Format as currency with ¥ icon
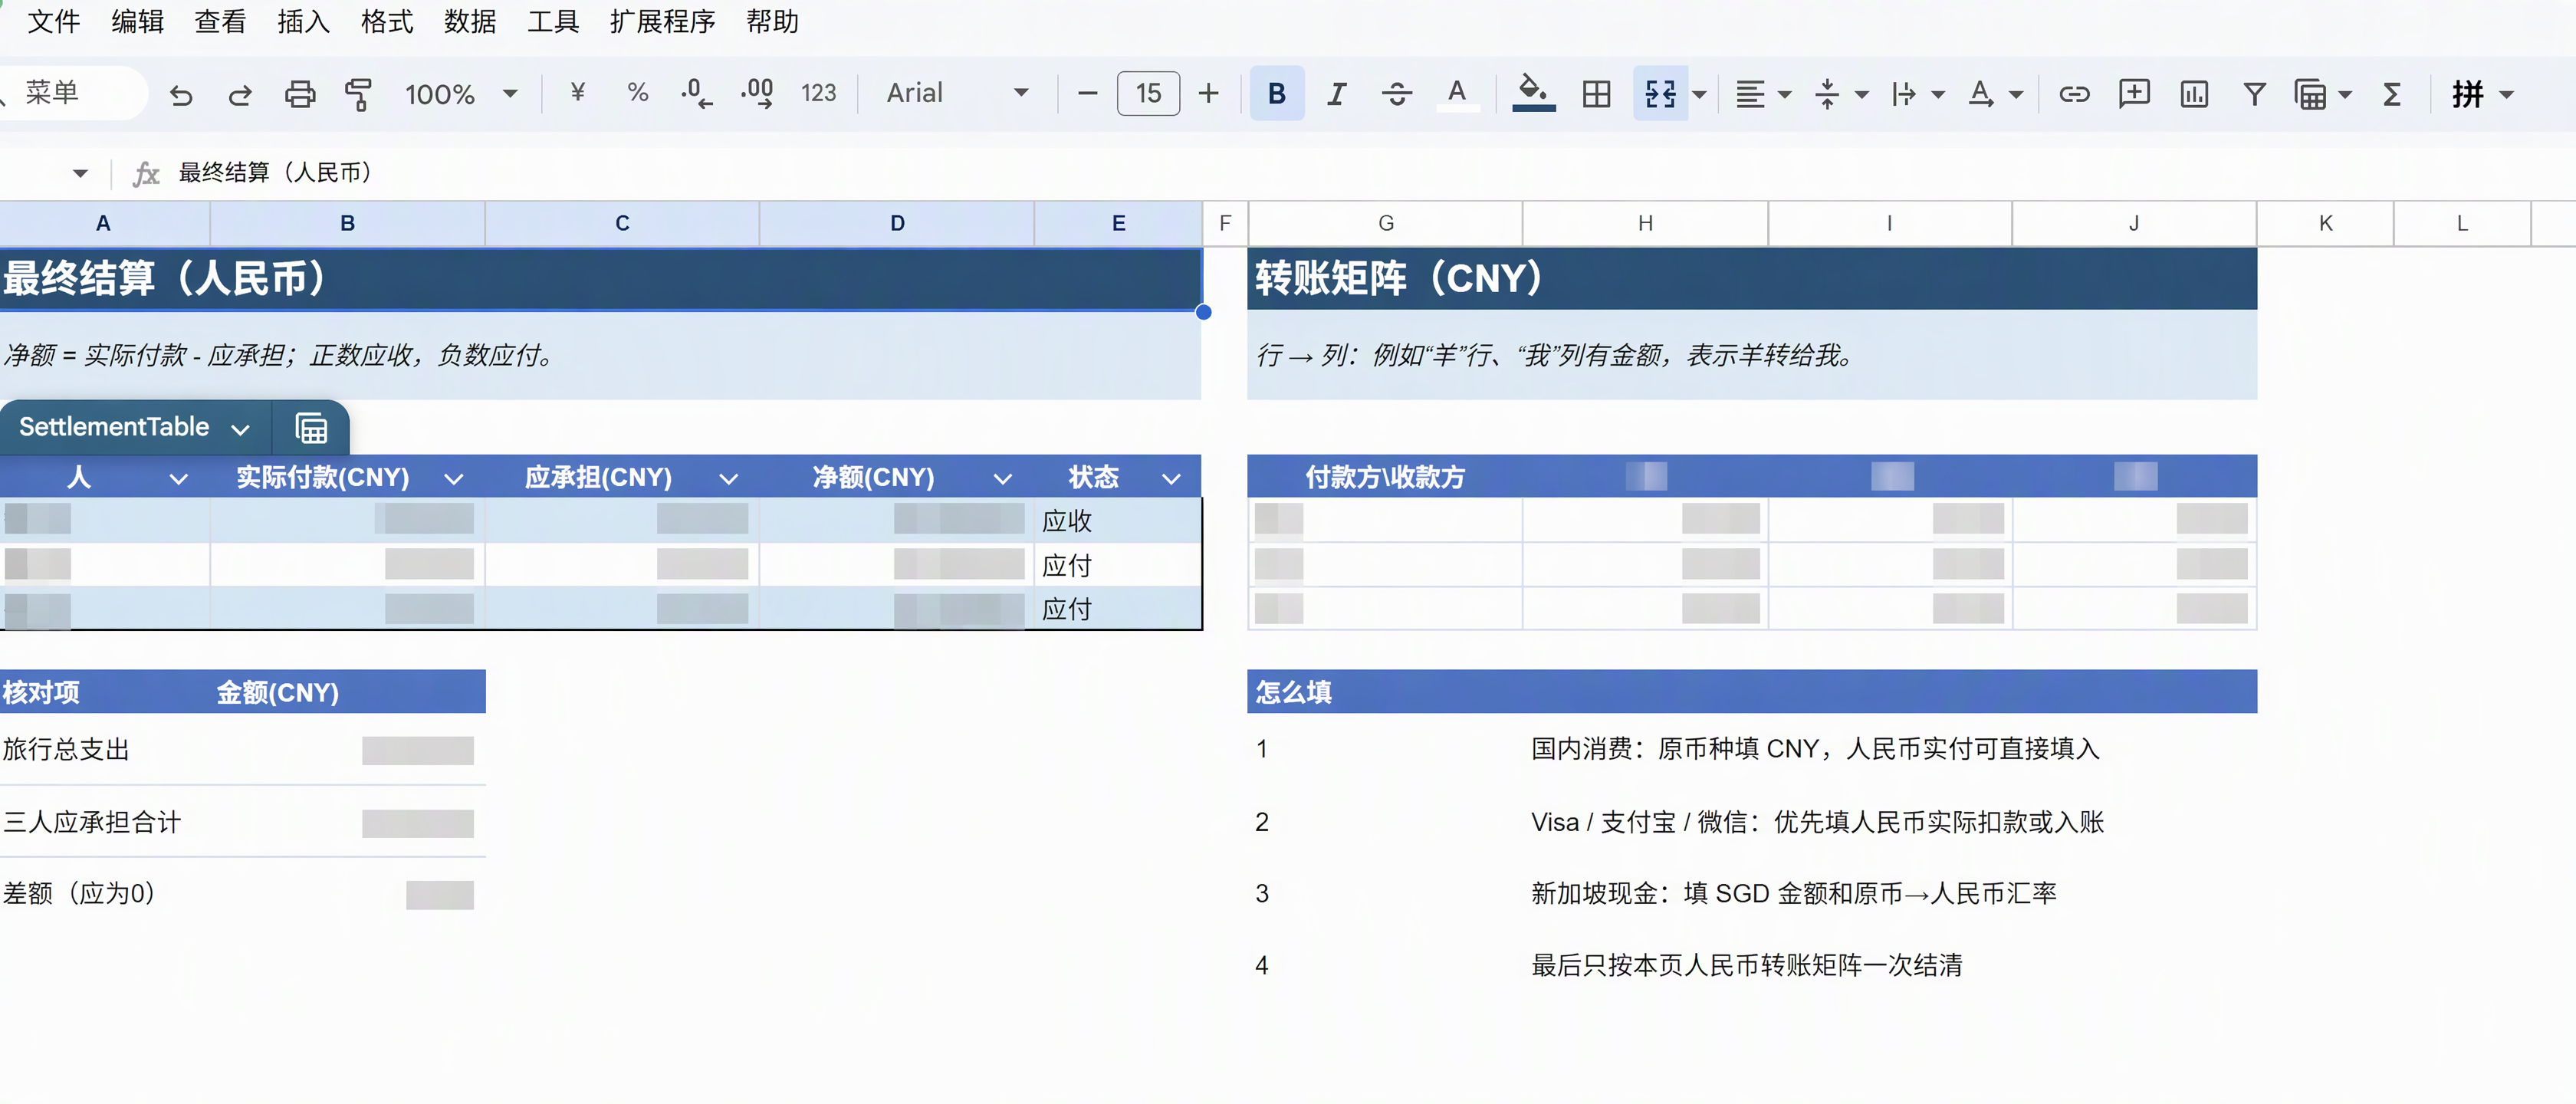Screen dimensions: 2576x1104 tap(577, 93)
